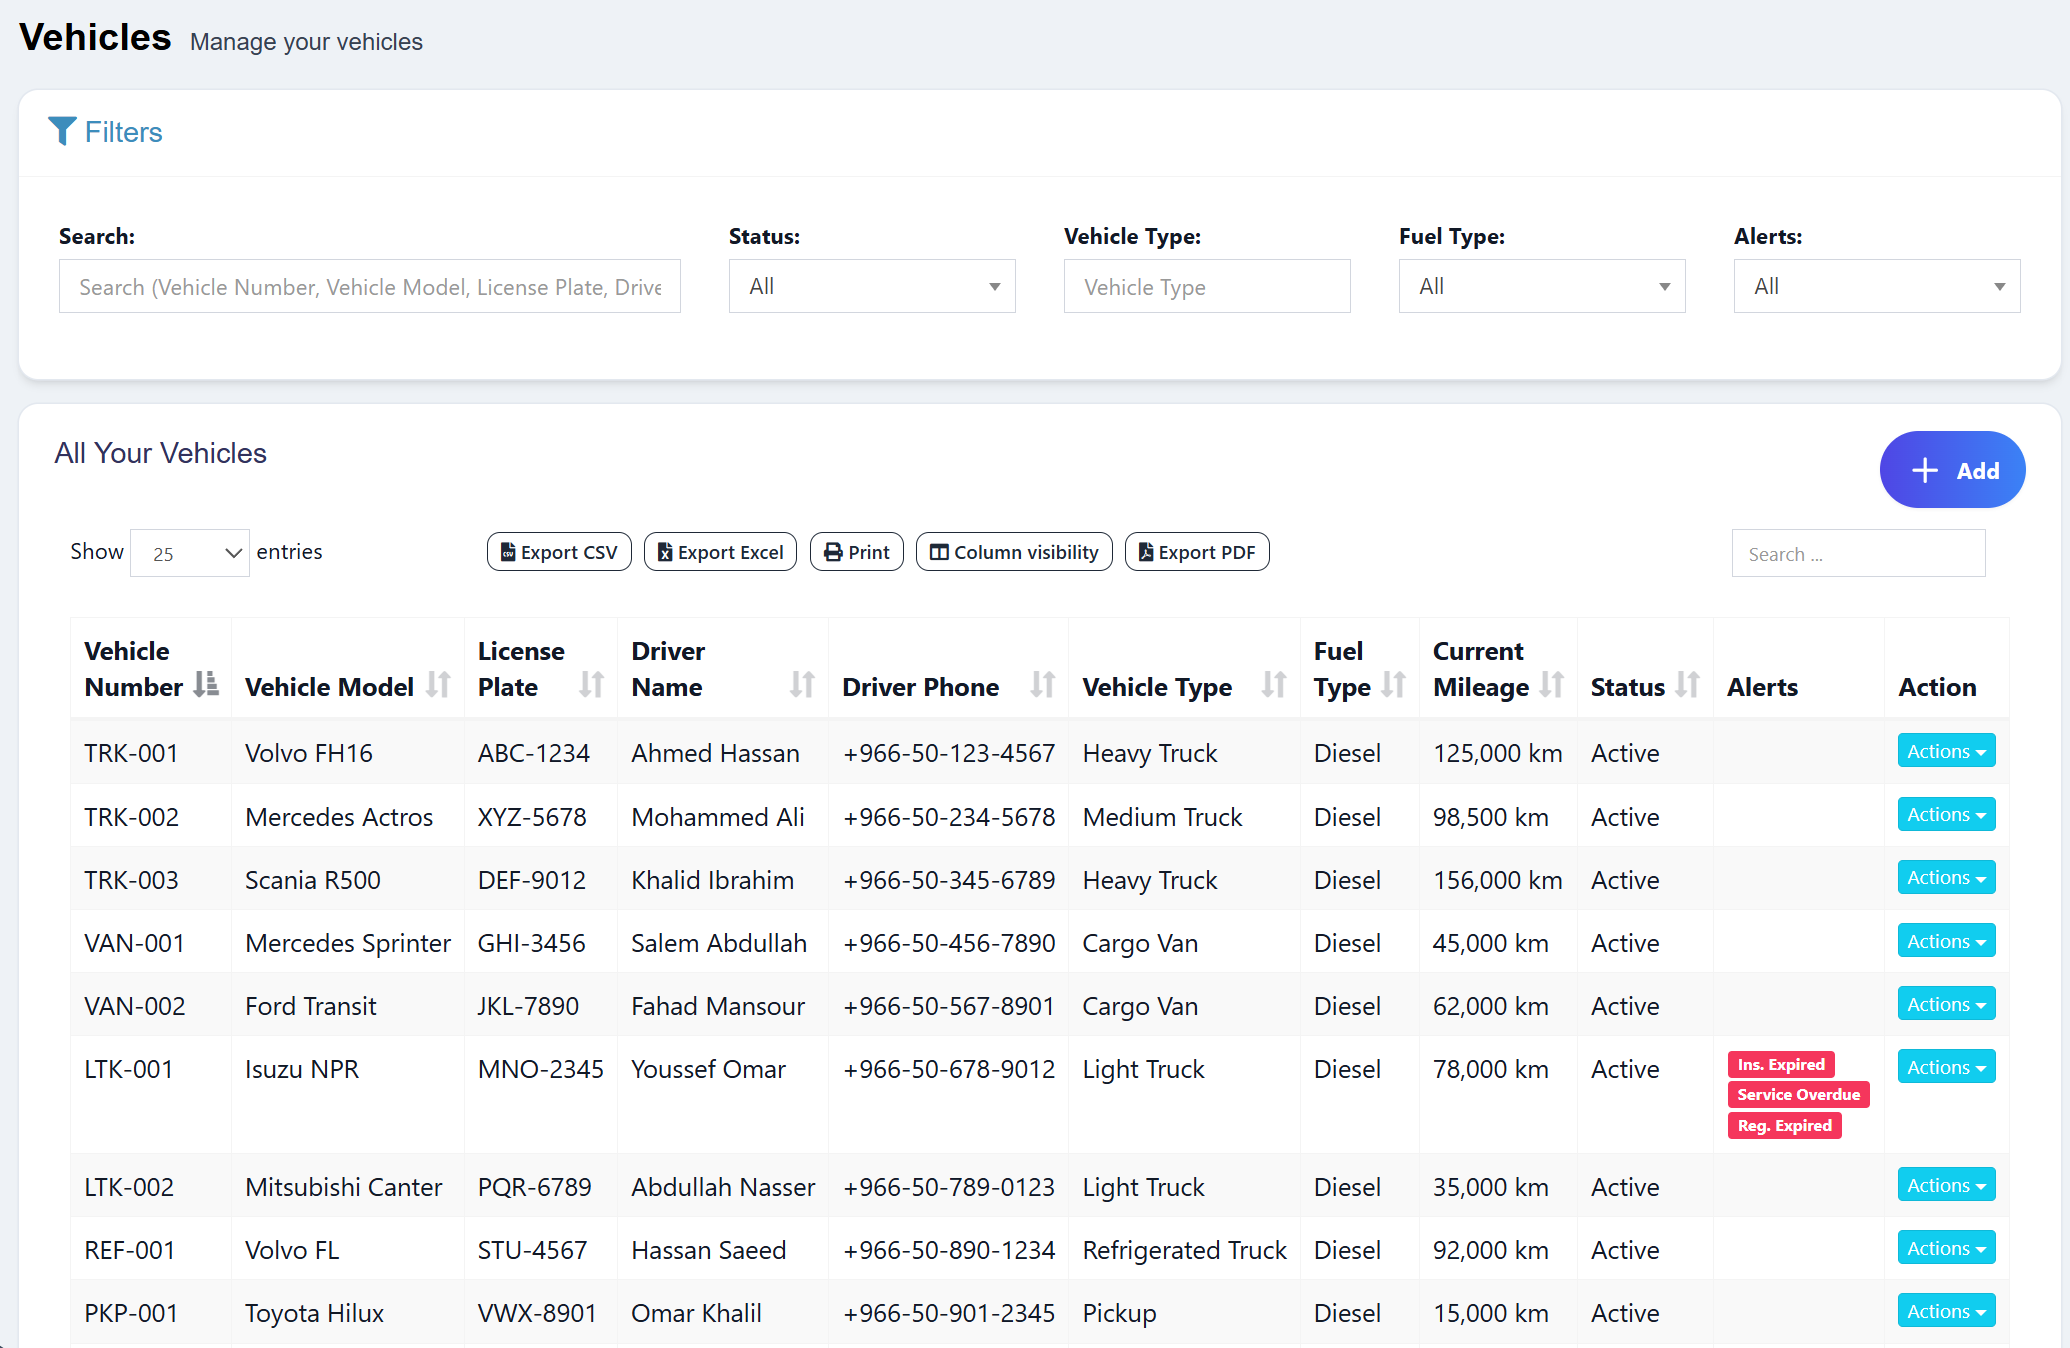
Task: Click the Export CSV button
Action: pyautogui.click(x=559, y=552)
